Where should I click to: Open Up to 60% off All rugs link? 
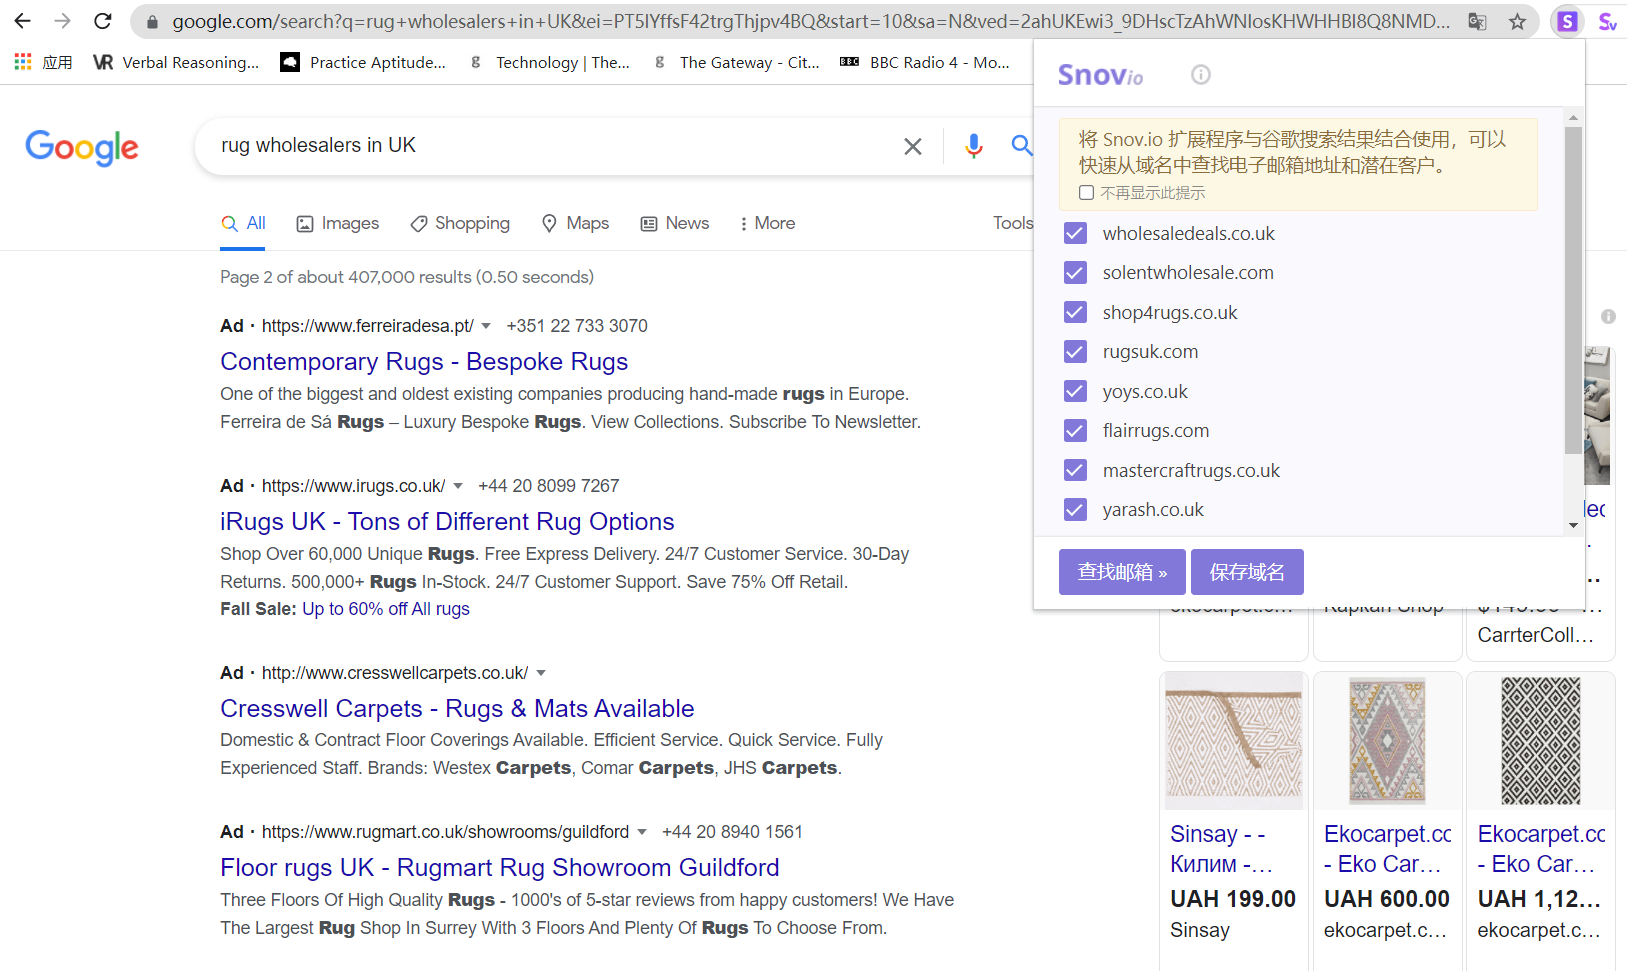click(x=386, y=609)
